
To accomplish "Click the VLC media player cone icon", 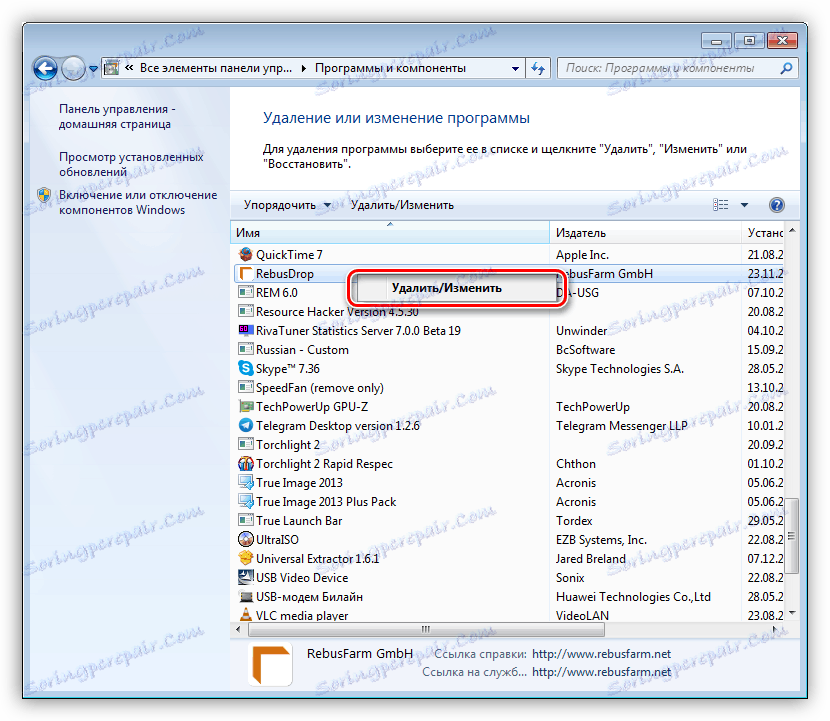I will tap(246, 615).
